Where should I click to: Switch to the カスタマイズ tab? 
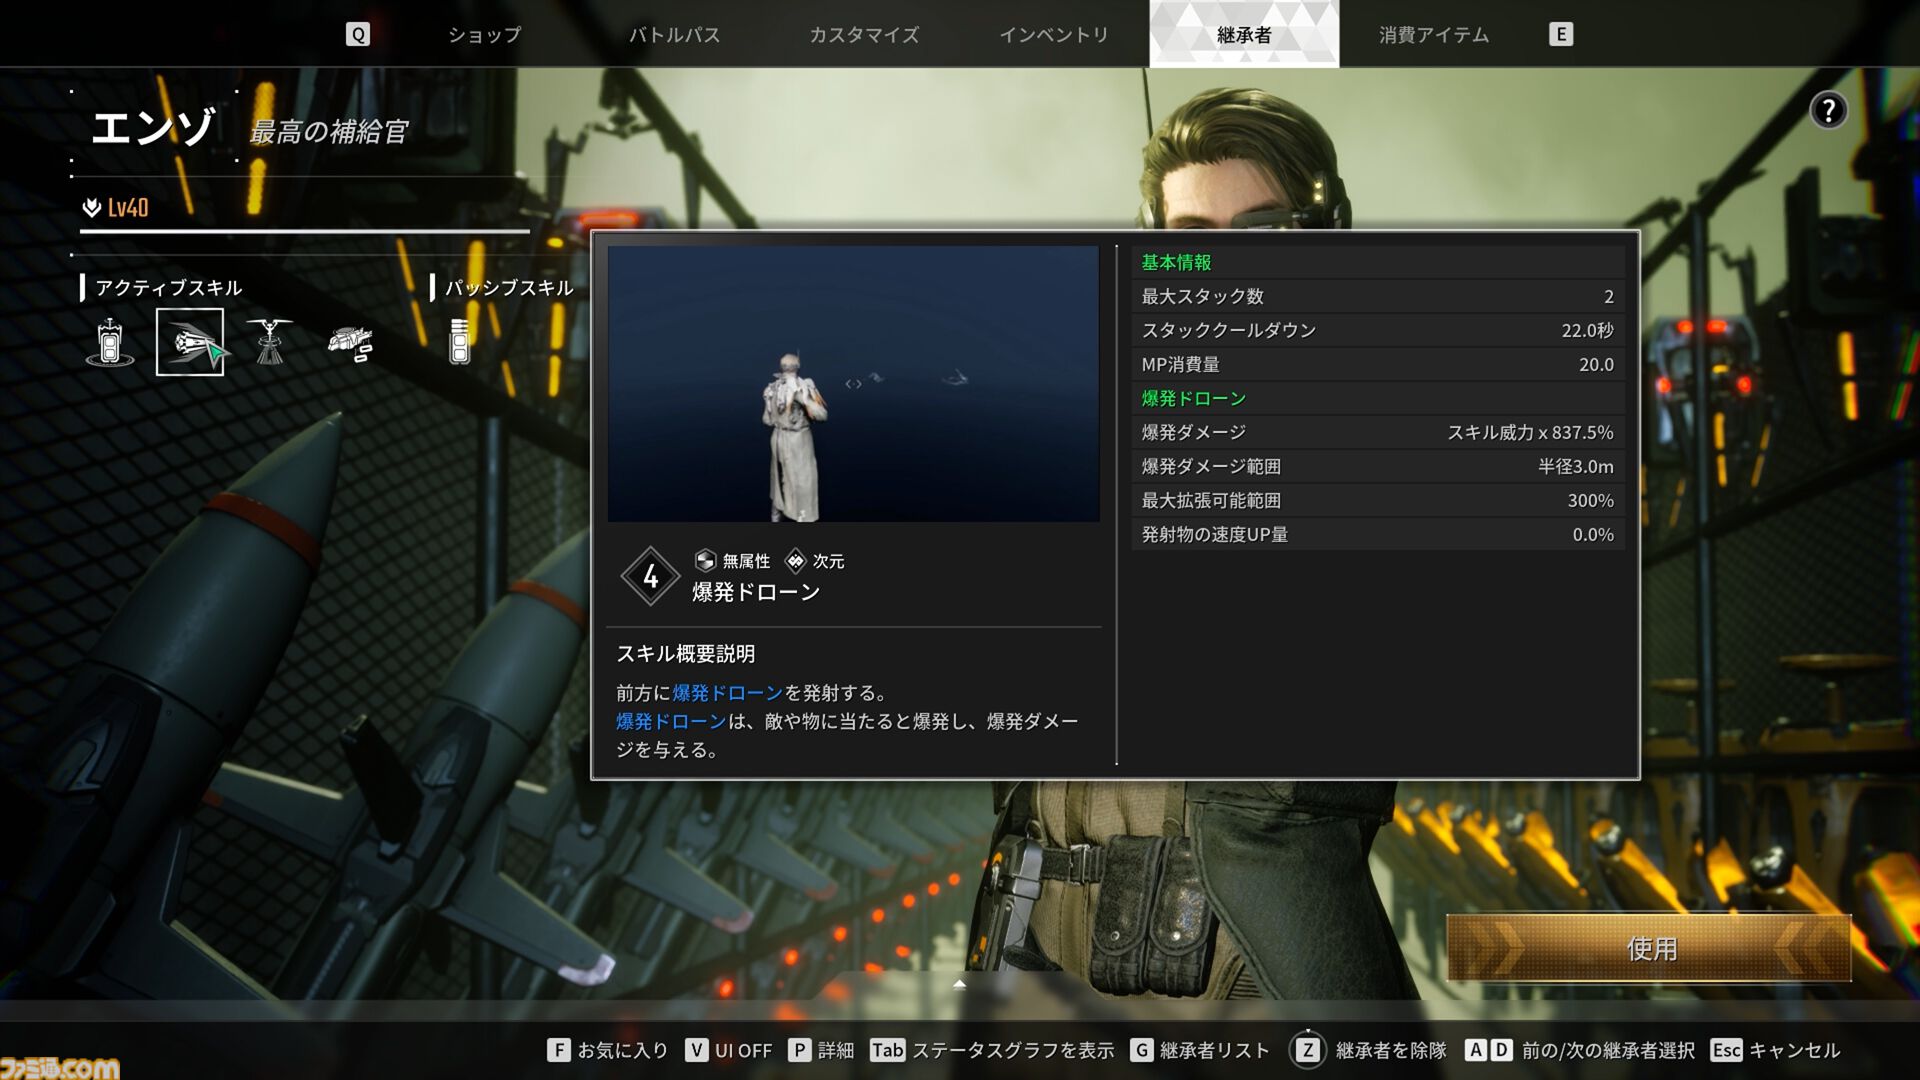pos(864,34)
